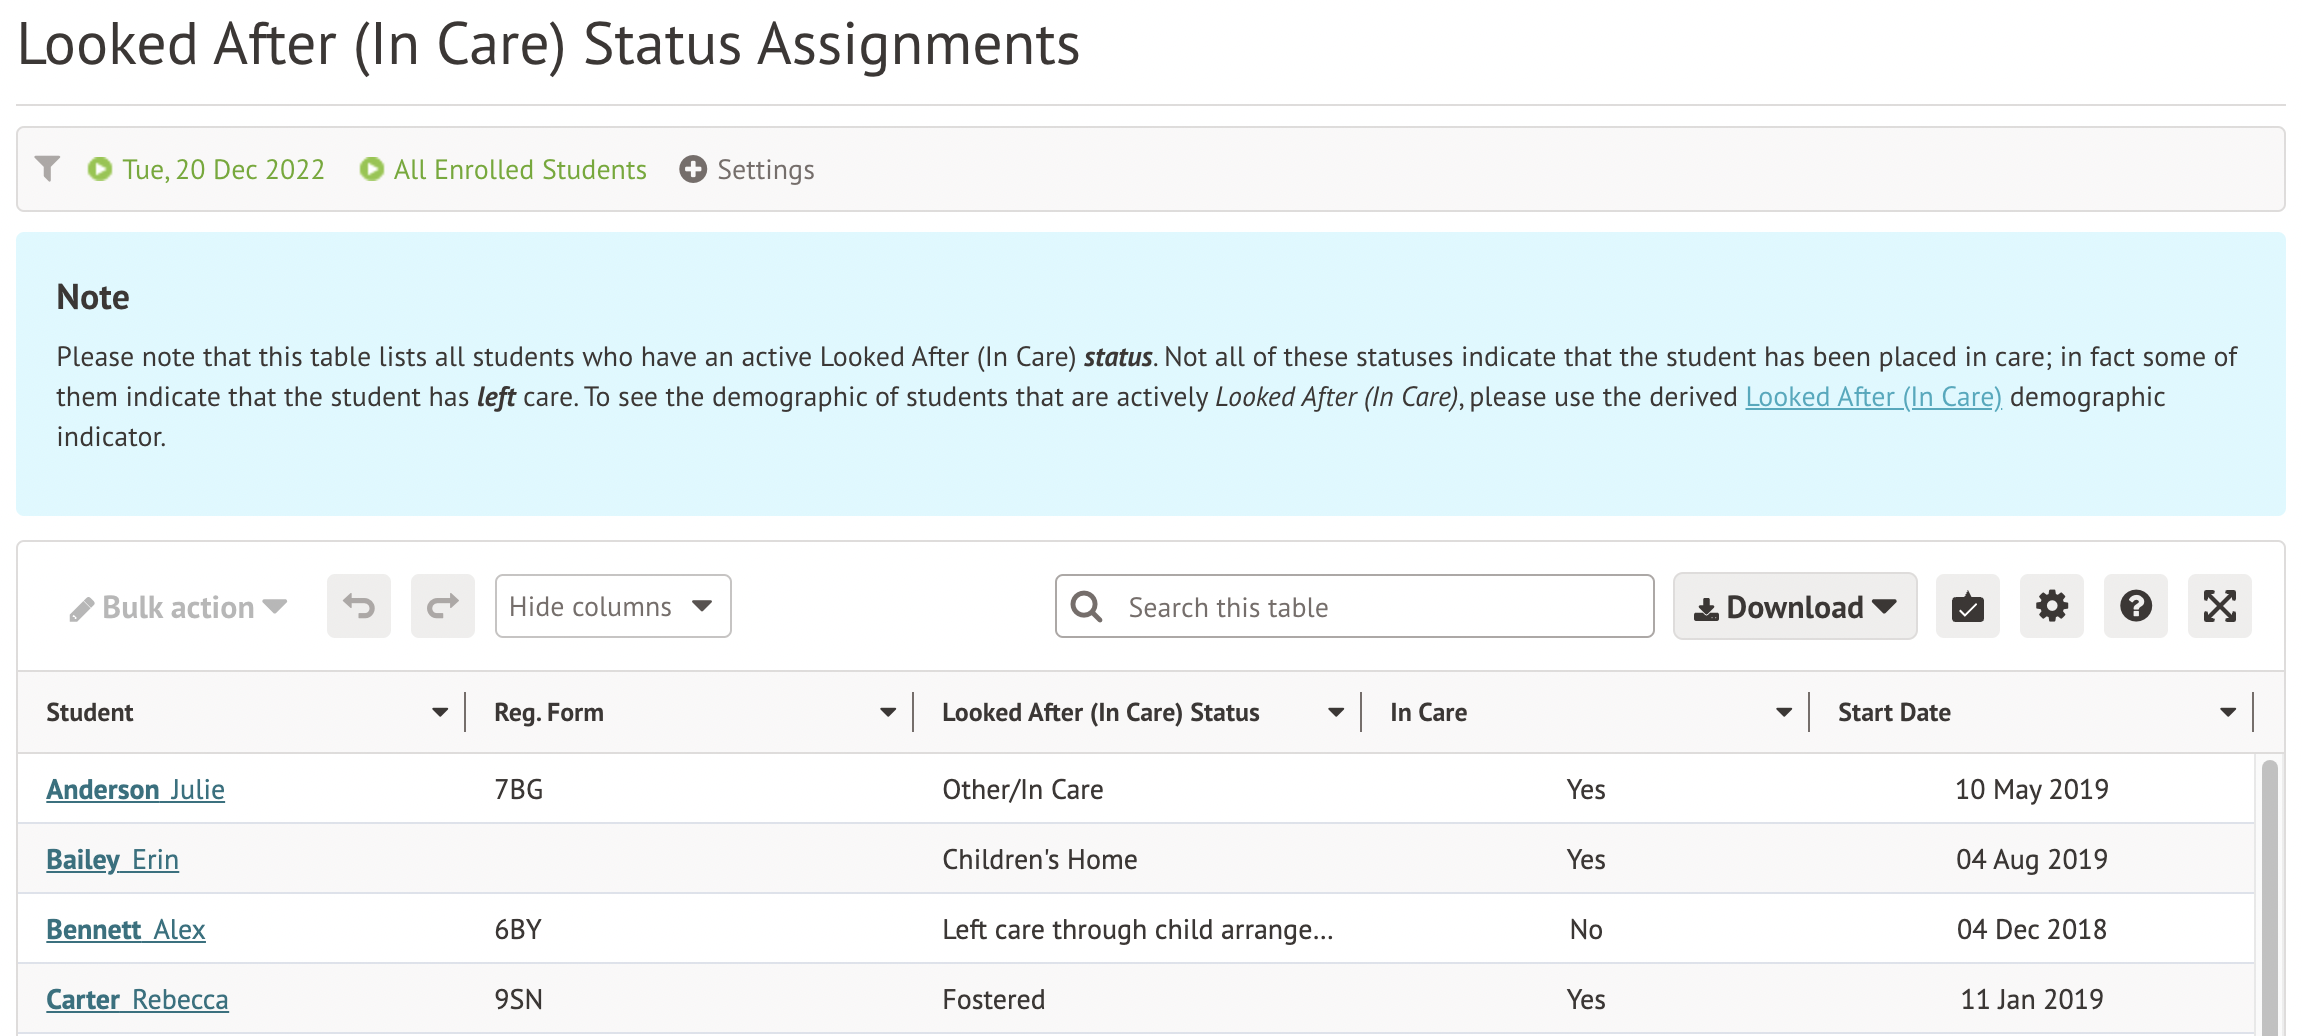Open Anderson Julie's student profile
Screen dimensions: 2302x1036
click(135, 790)
